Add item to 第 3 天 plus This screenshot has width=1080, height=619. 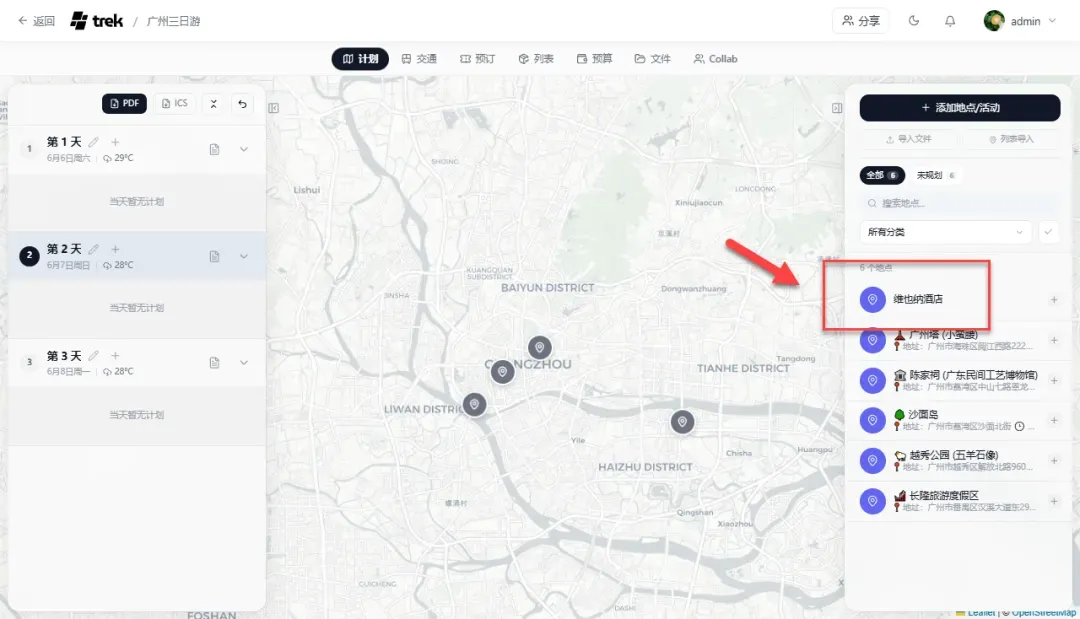point(115,355)
